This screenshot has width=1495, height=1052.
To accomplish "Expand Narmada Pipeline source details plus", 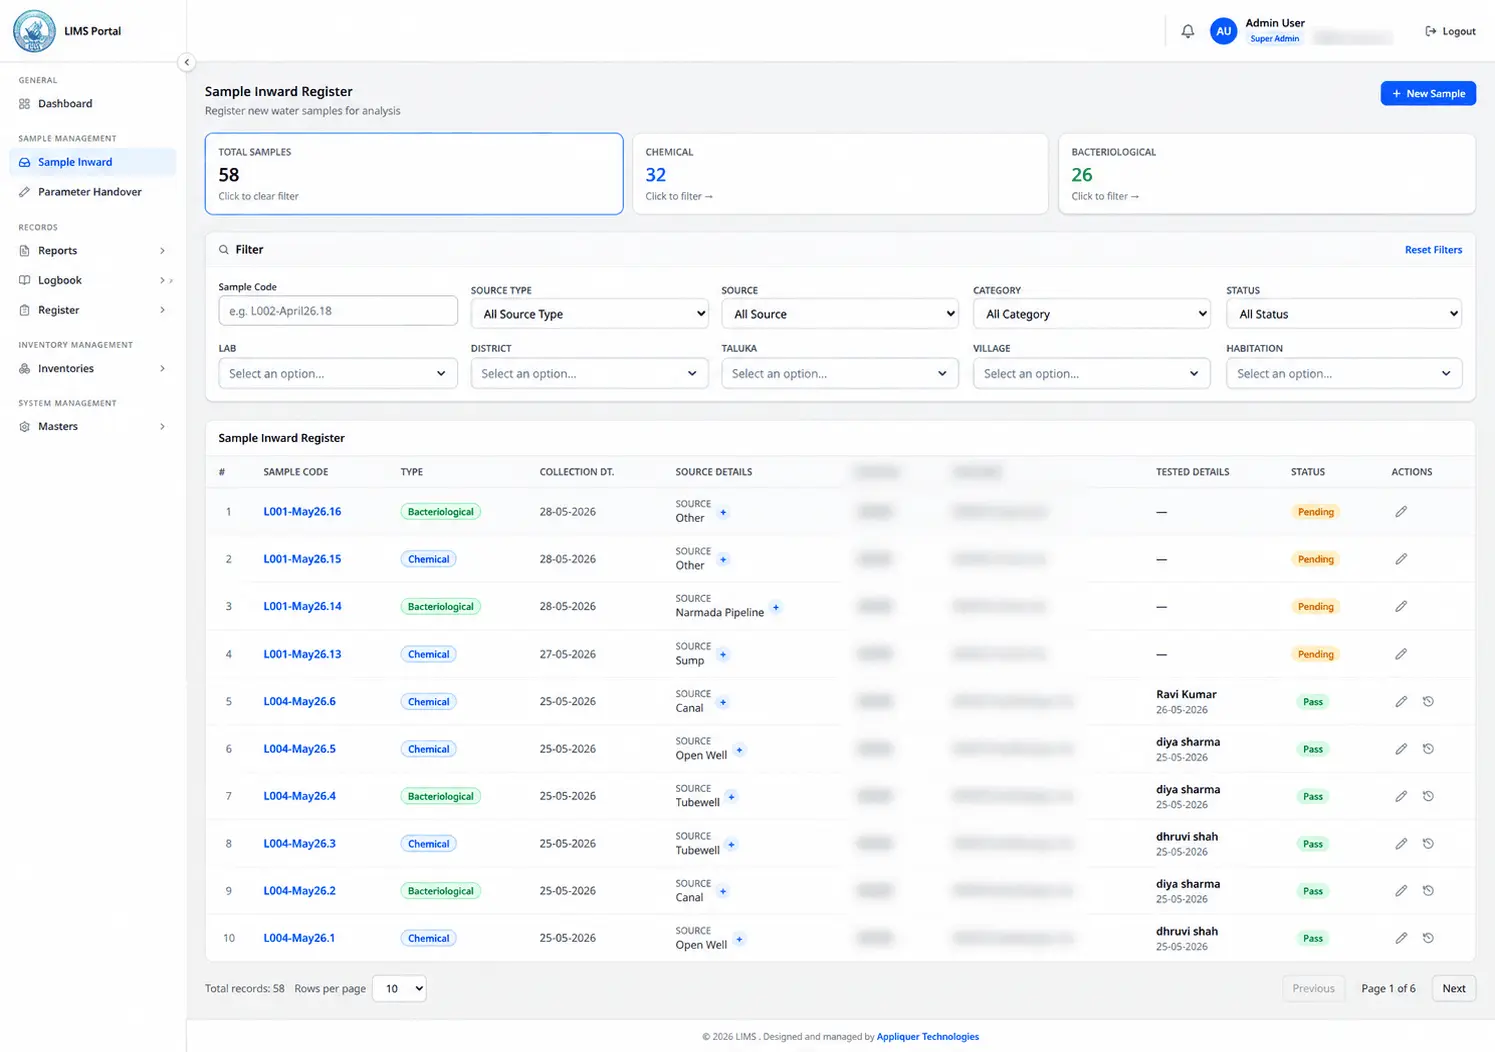I will (x=776, y=608).
